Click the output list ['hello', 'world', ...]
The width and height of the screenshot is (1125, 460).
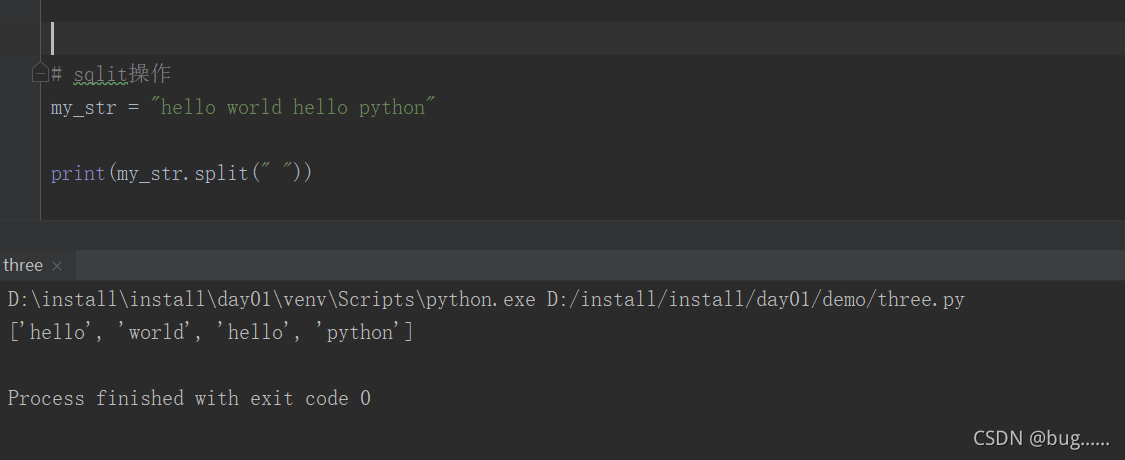(x=211, y=332)
